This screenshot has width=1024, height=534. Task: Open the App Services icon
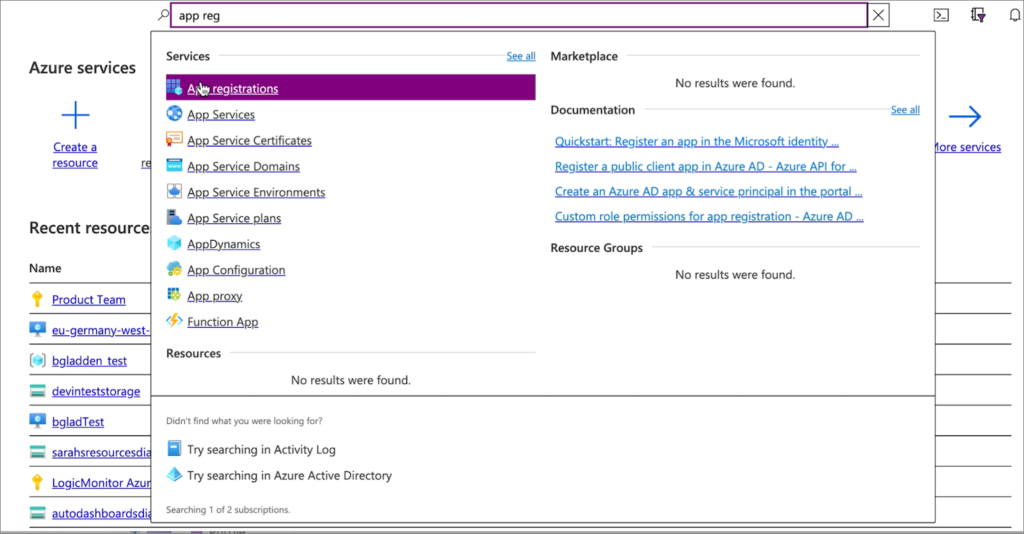[x=174, y=114]
